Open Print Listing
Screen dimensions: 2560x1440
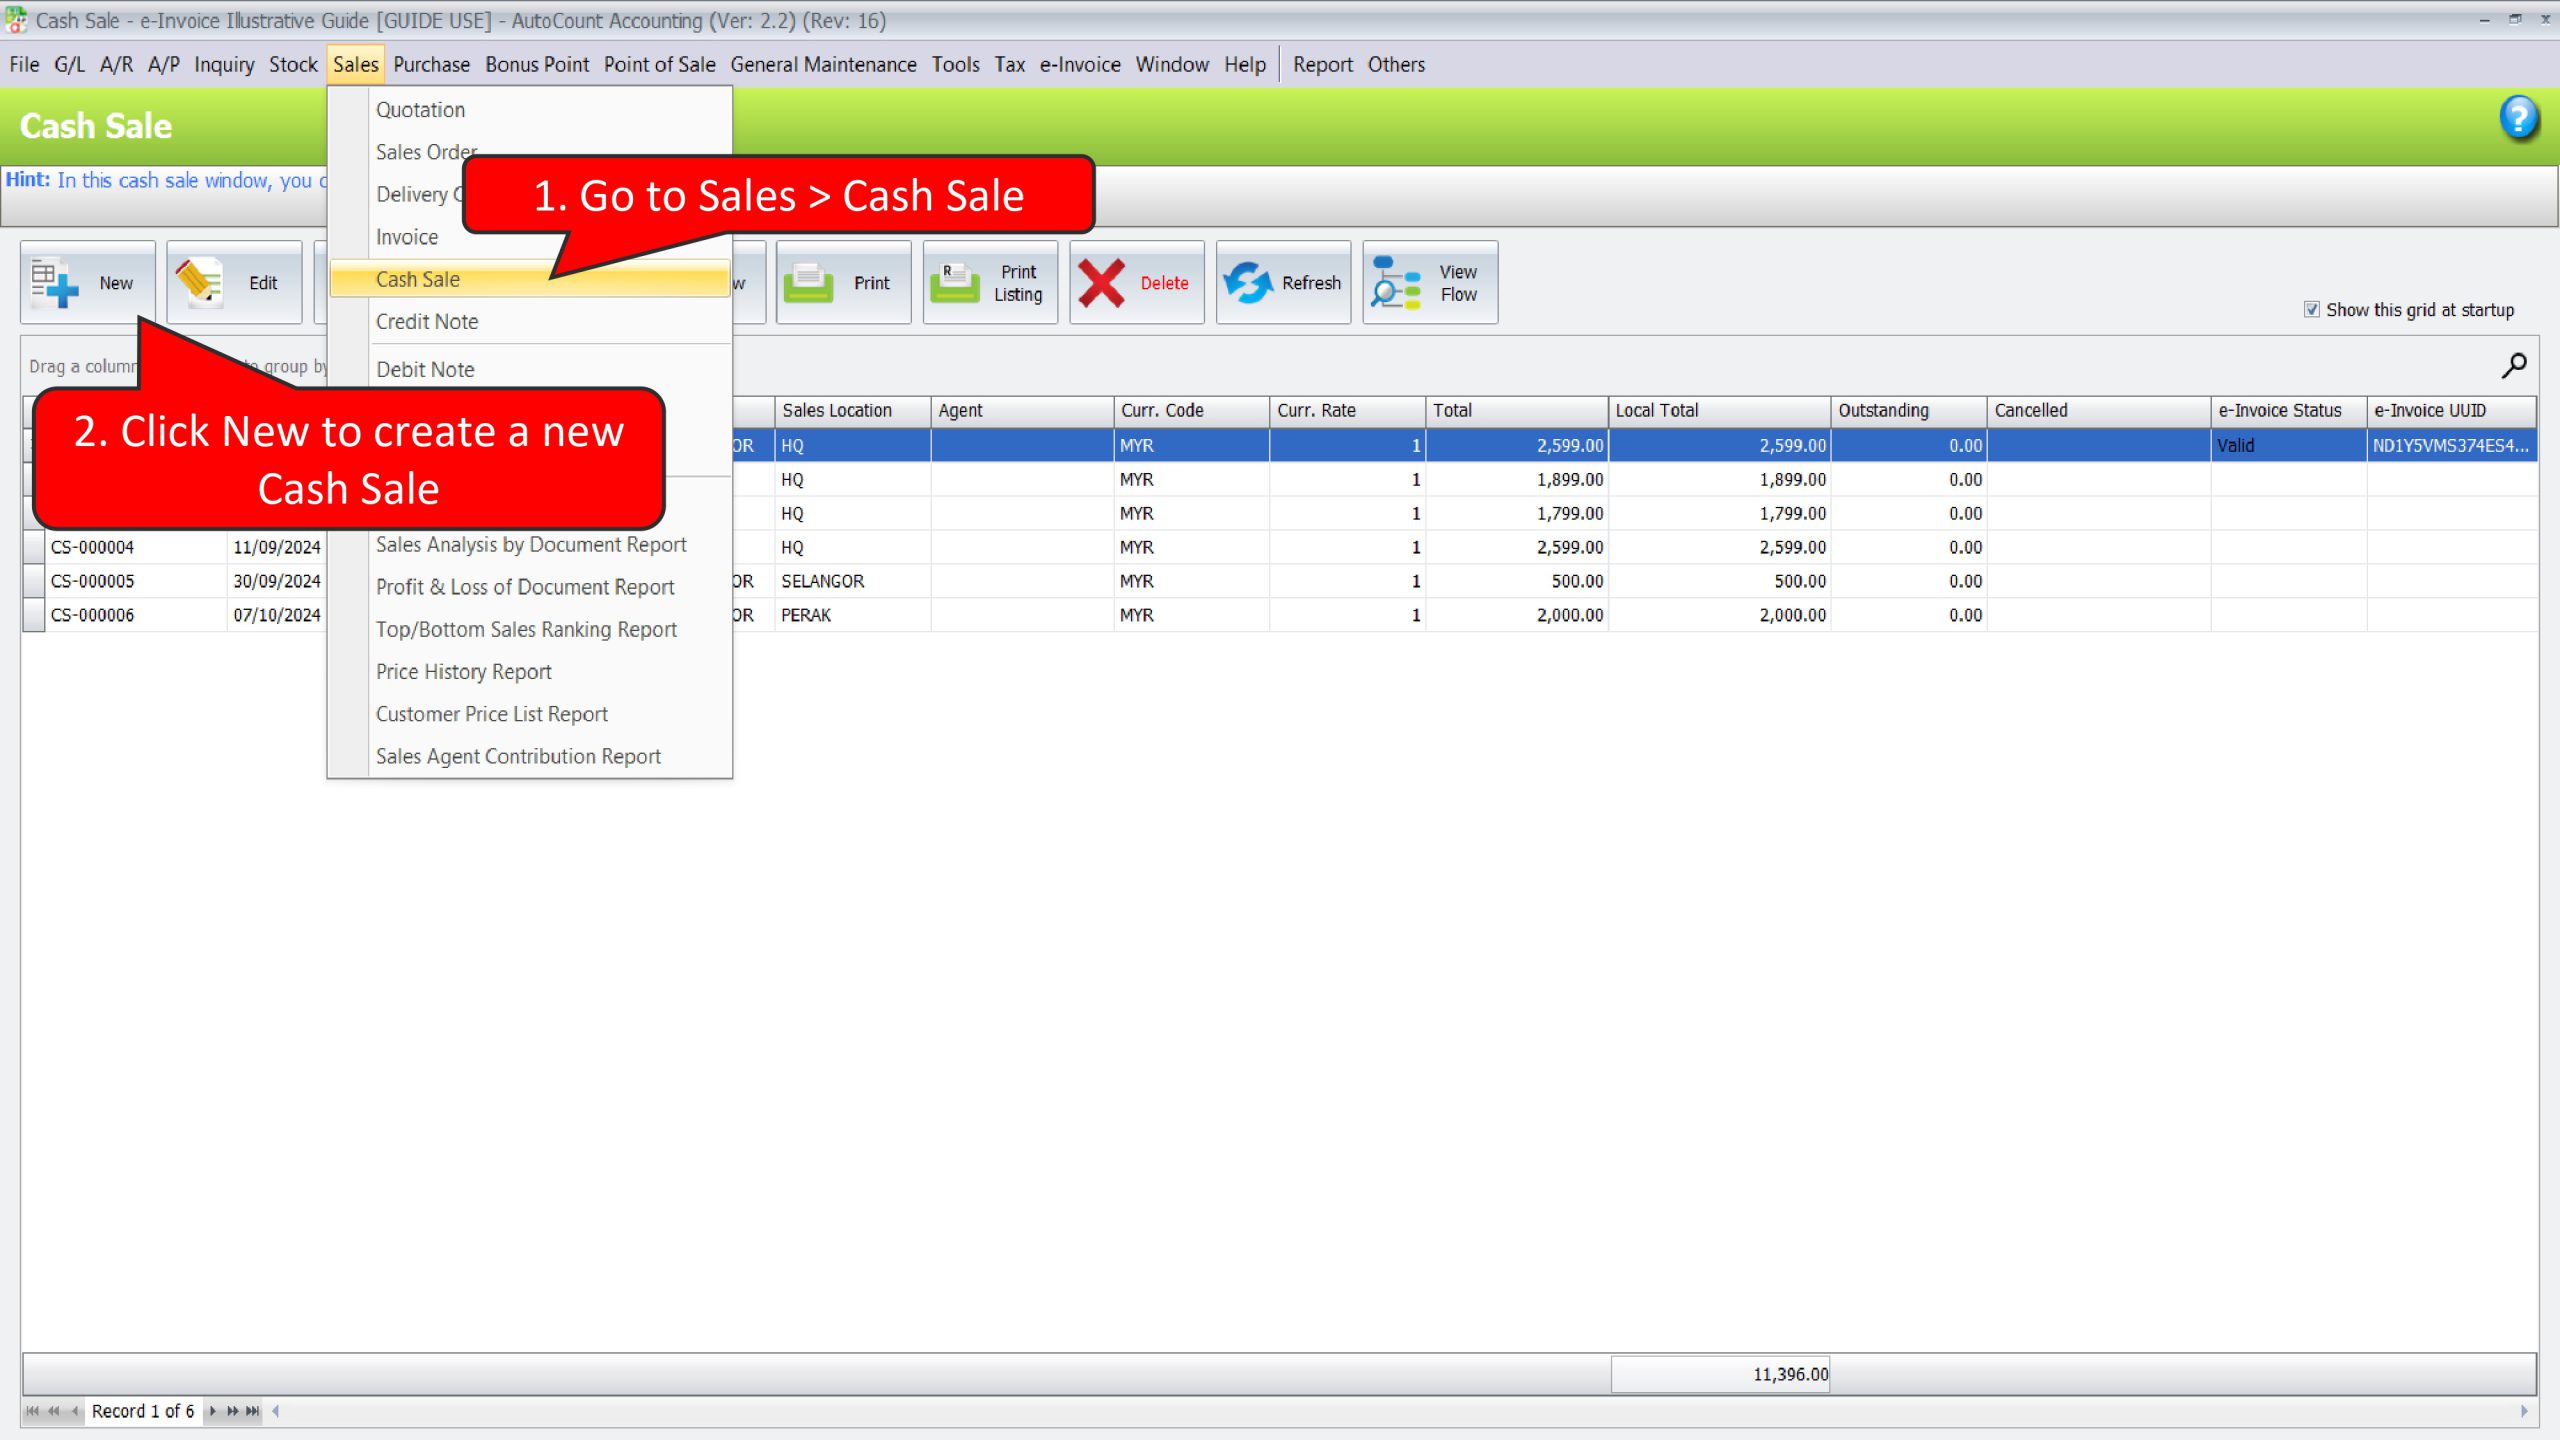click(x=990, y=283)
